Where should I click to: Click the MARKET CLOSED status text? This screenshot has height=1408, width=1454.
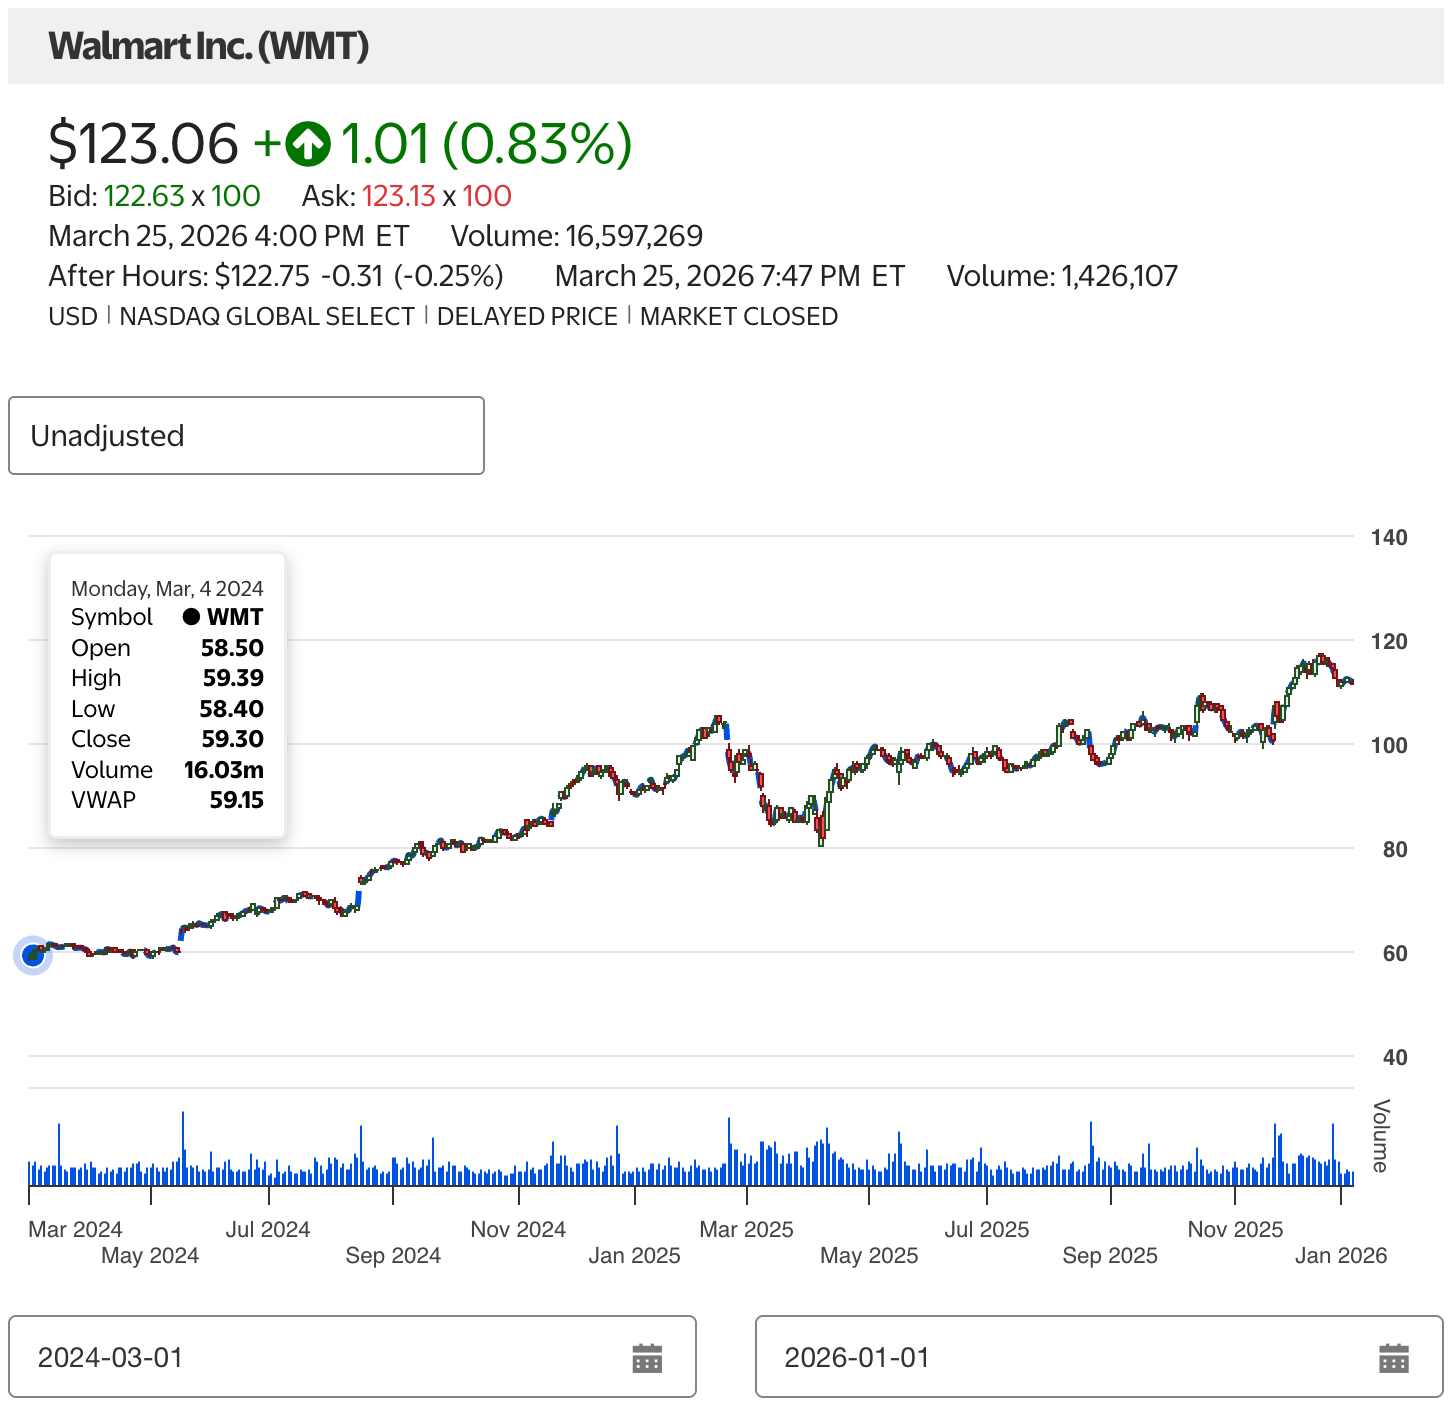(x=738, y=317)
